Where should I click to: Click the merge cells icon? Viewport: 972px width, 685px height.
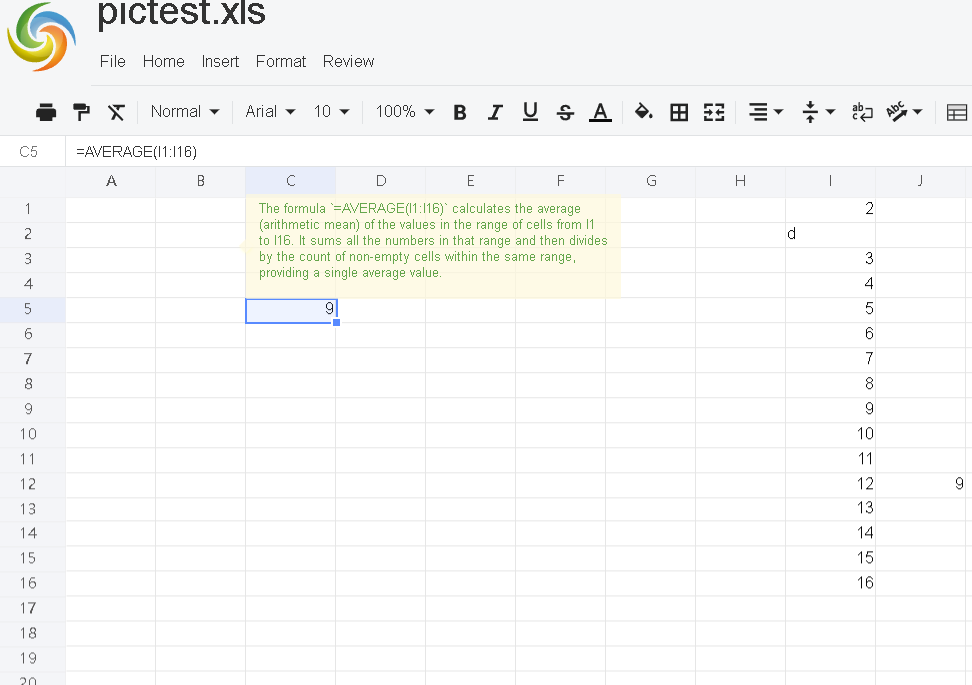(x=714, y=112)
